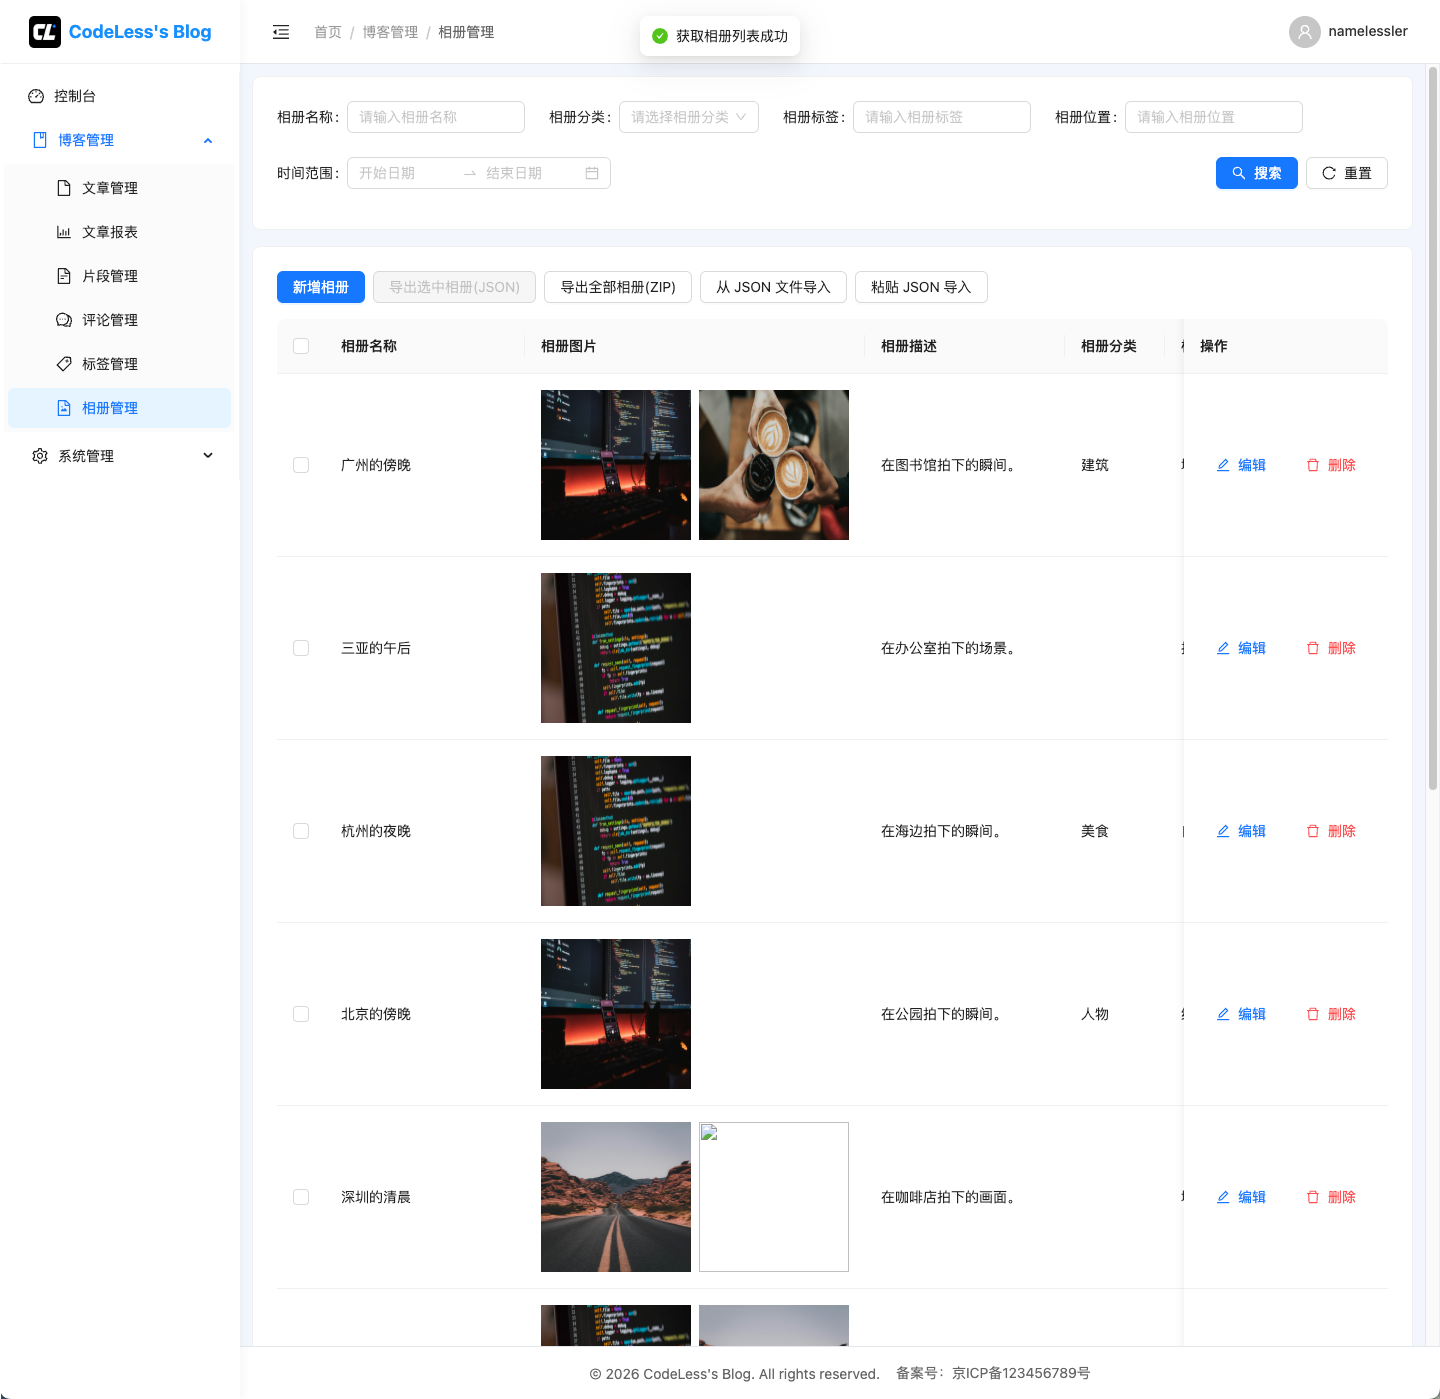The height and width of the screenshot is (1399, 1440).
Task: Open latte art thumbnail in 广州的傍晚 row
Action: pos(774,465)
